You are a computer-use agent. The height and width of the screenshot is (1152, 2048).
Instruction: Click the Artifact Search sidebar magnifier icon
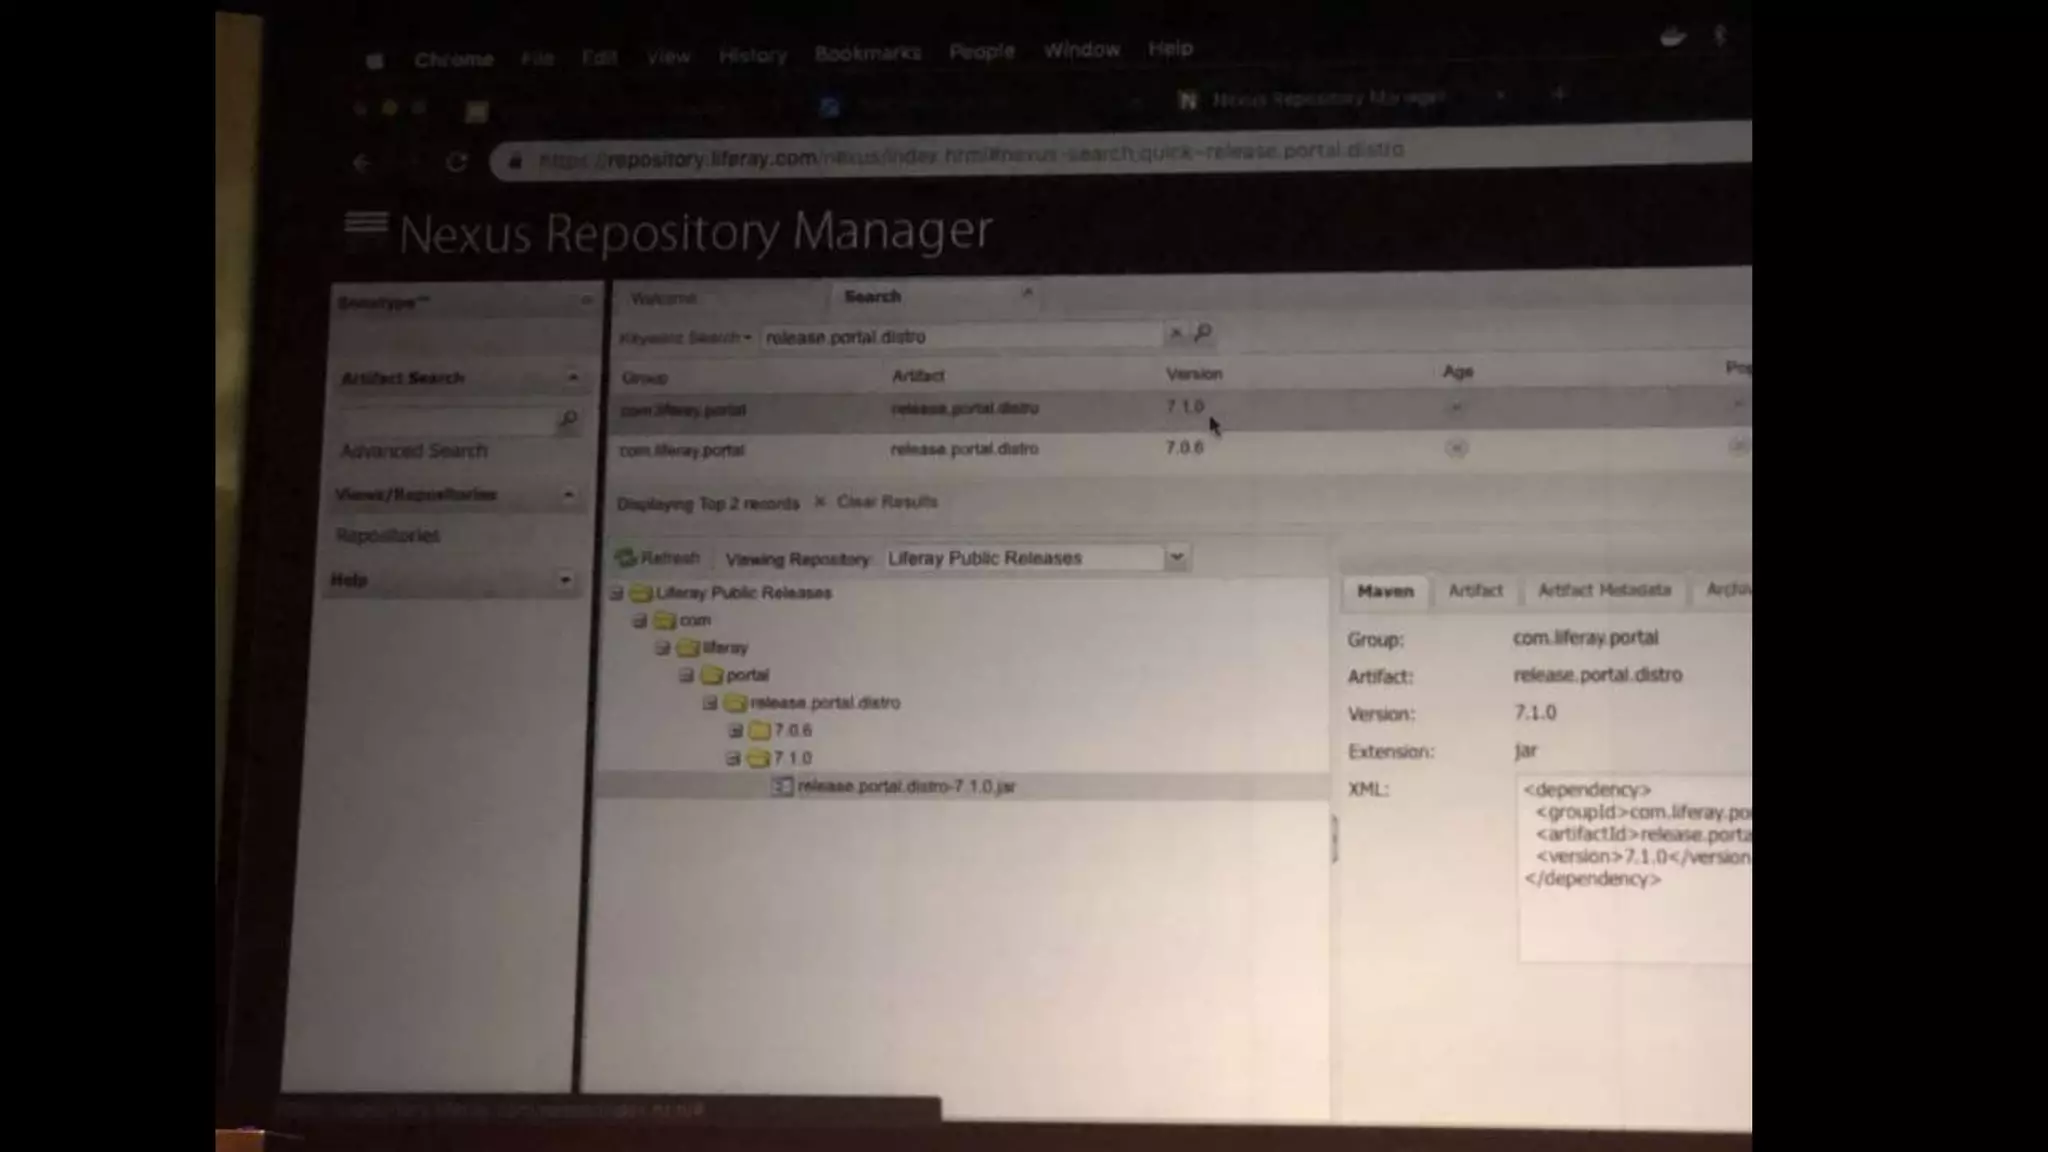(568, 419)
